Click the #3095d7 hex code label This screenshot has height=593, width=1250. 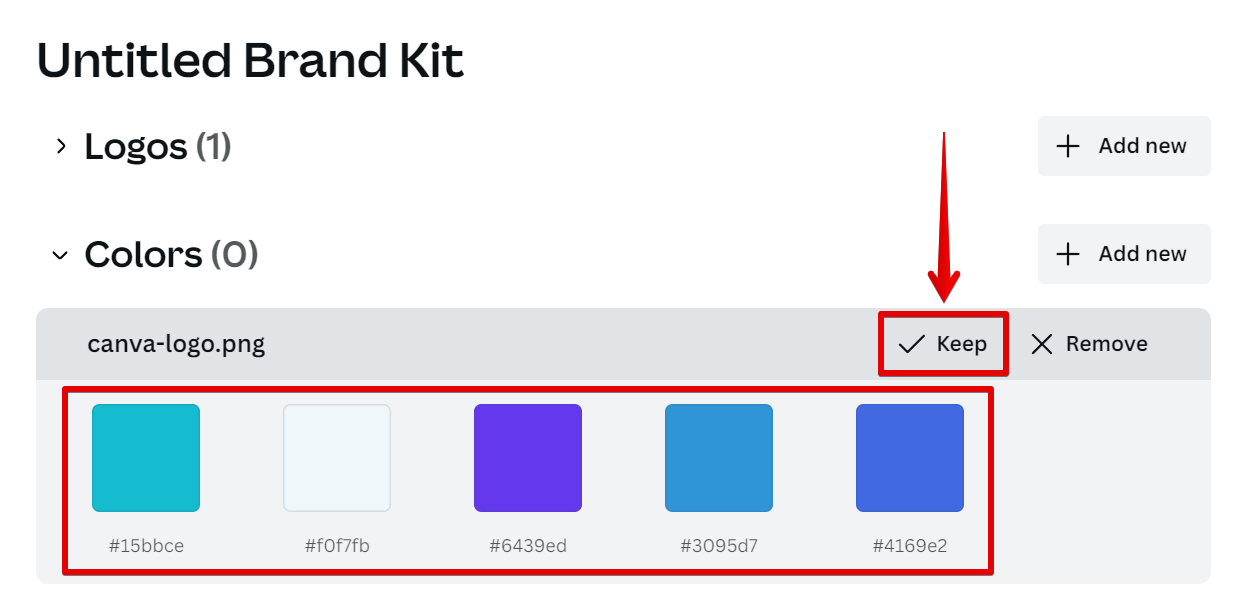pos(719,546)
